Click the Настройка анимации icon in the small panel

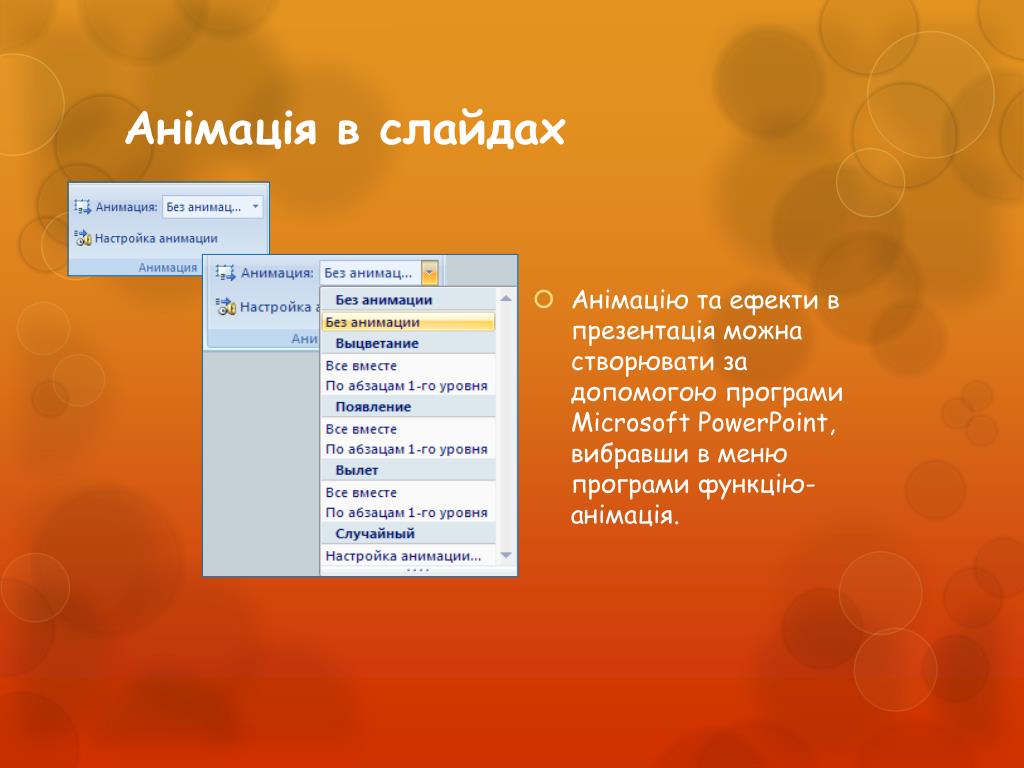click(82, 238)
